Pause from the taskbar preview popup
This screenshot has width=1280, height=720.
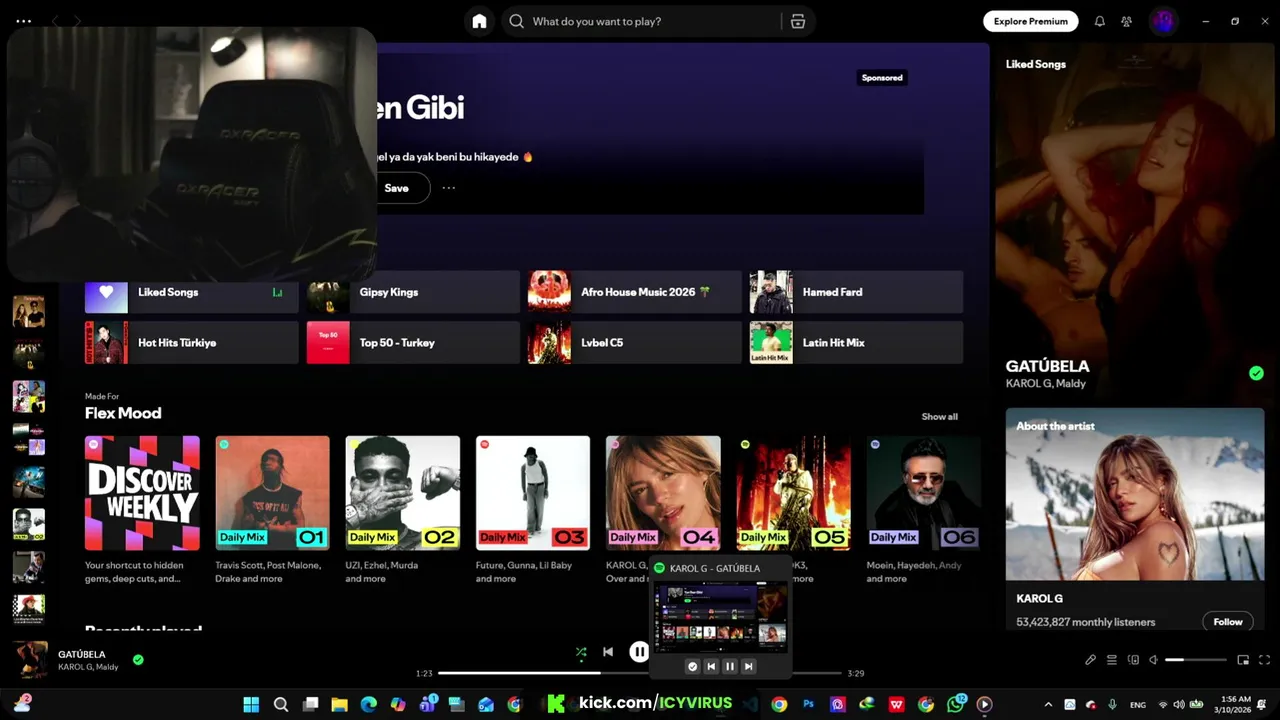click(x=729, y=666)
